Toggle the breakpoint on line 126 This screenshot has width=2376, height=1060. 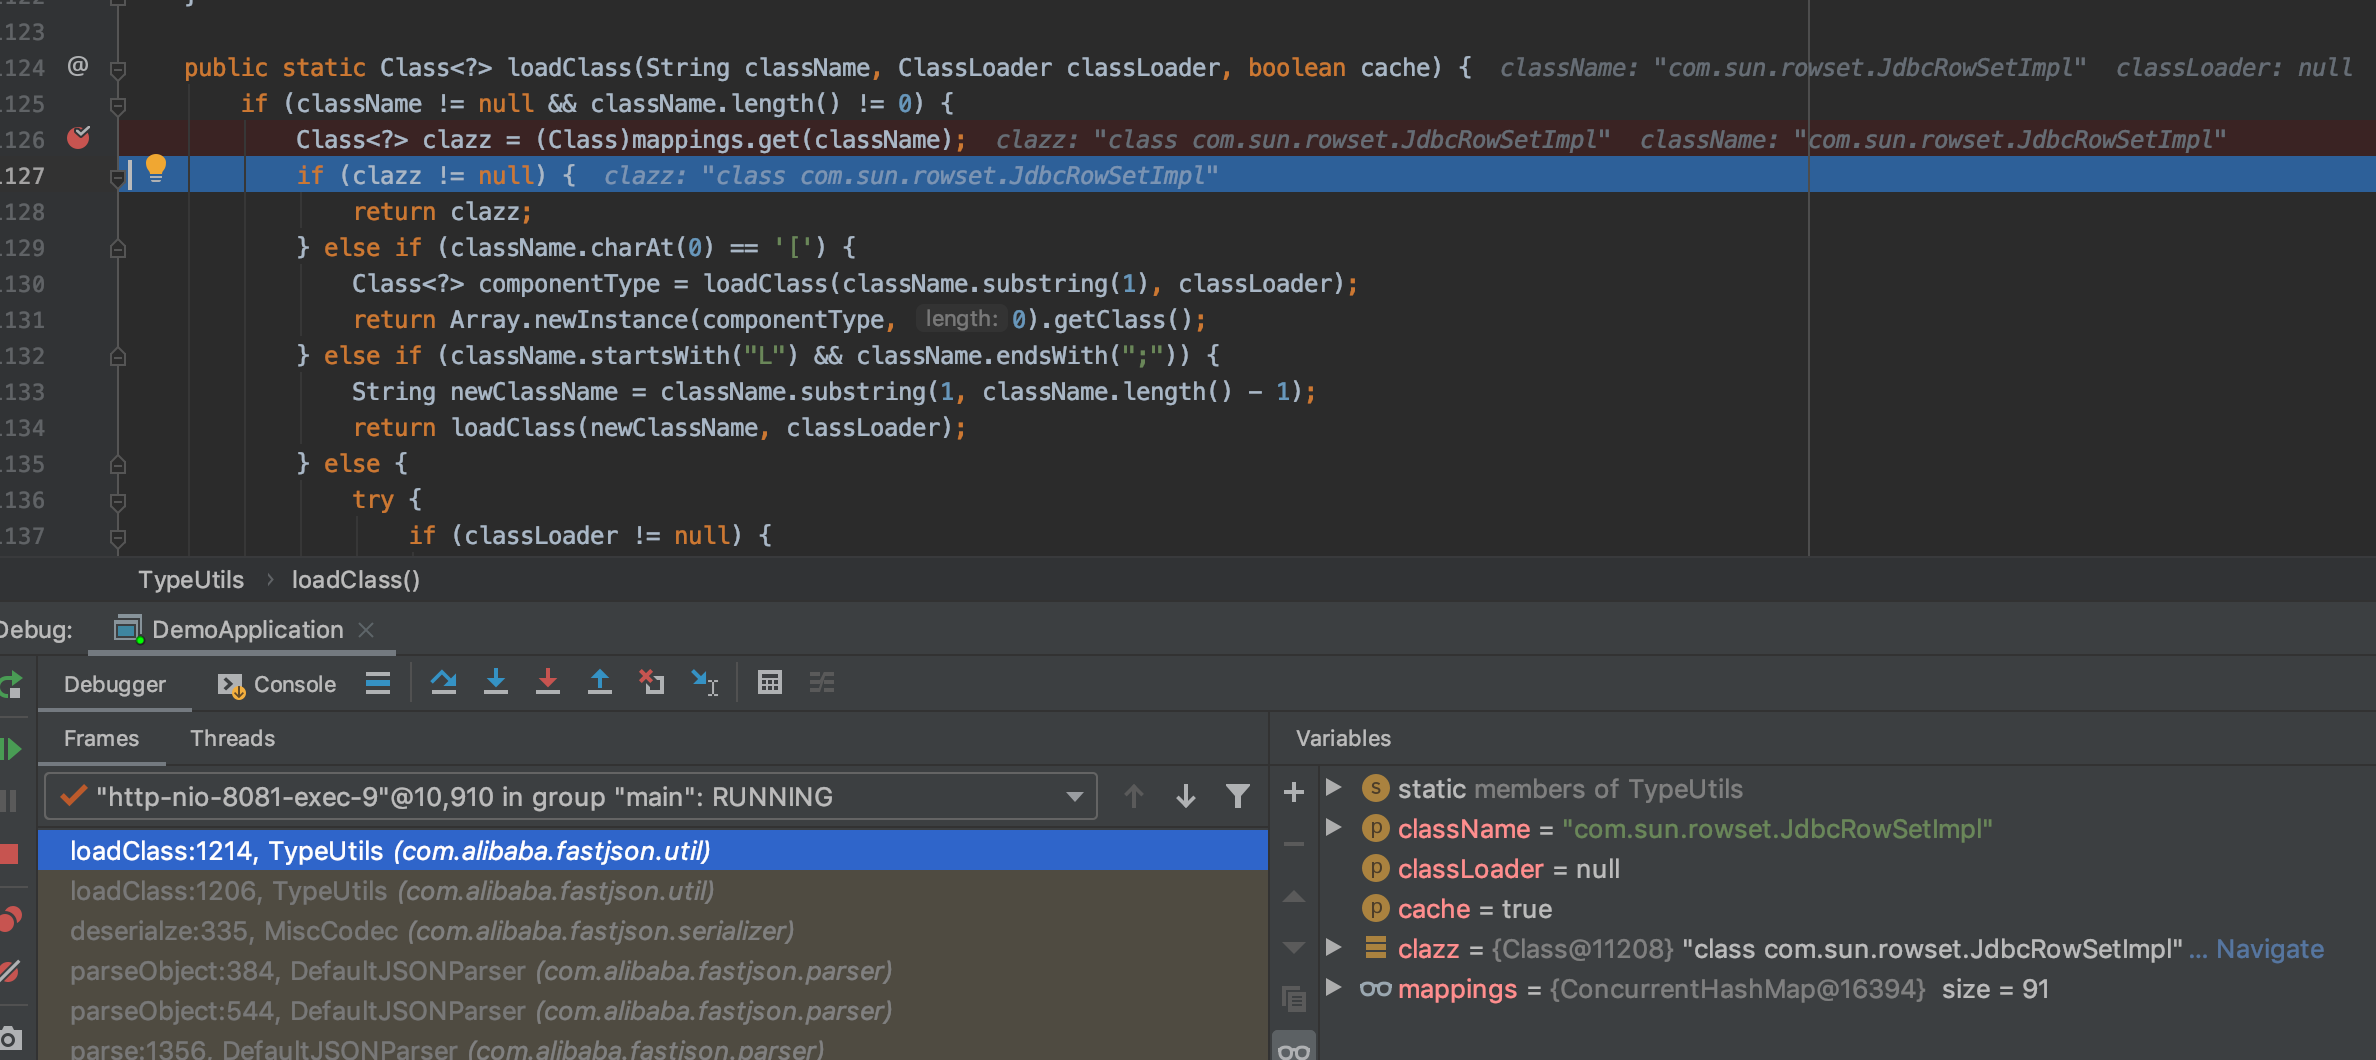click(x=78, y=138)
